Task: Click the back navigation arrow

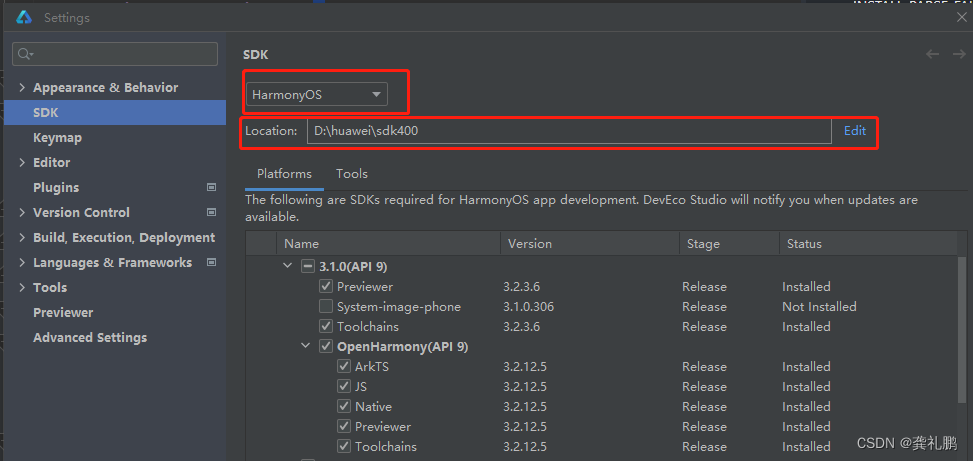Action: [x=932, y=54]
